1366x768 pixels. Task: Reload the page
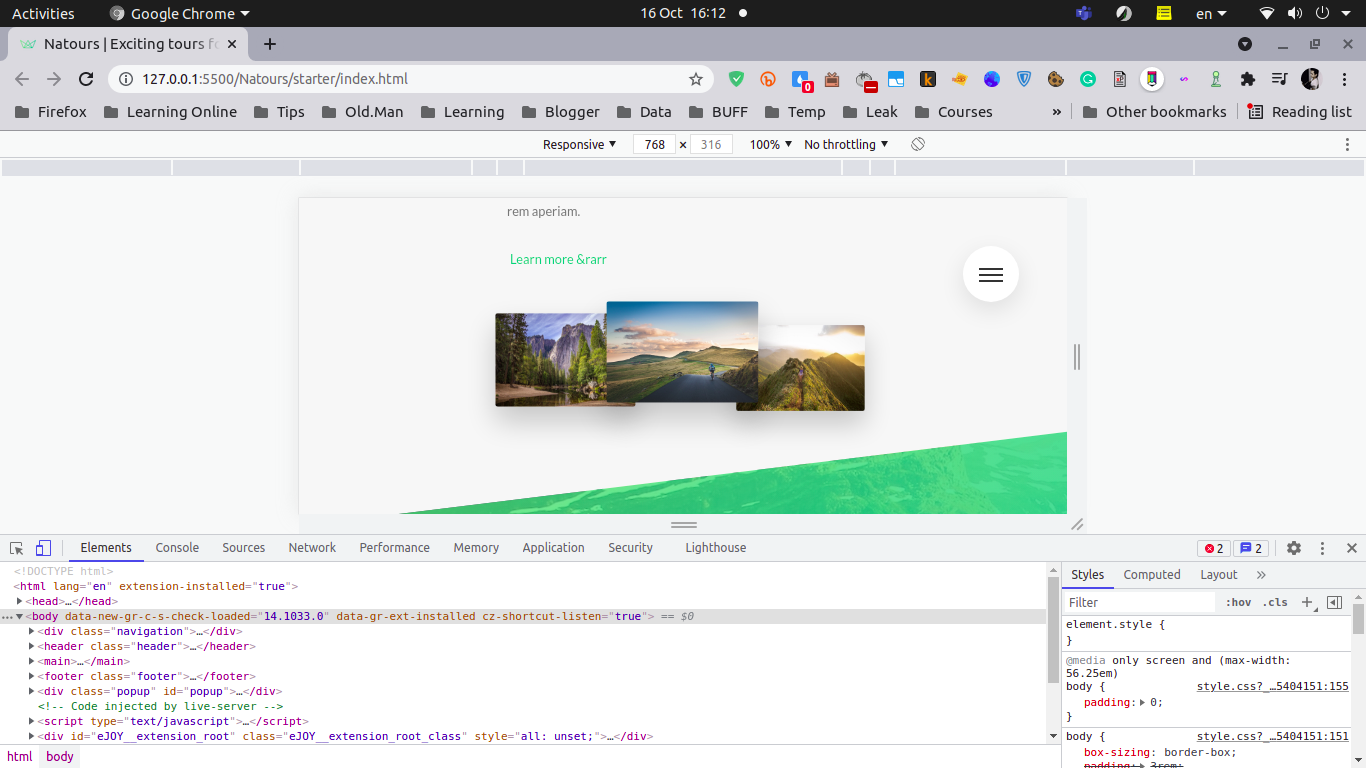click(x=86, y=79)
